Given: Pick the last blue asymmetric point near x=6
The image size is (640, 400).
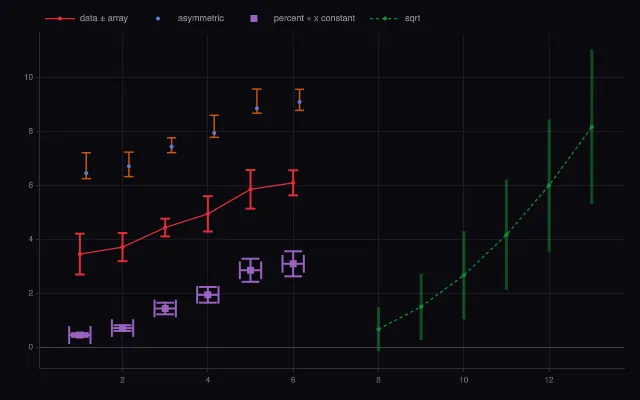Looking at the screenshot, I should pyautogui.click(x=300, y=102).
